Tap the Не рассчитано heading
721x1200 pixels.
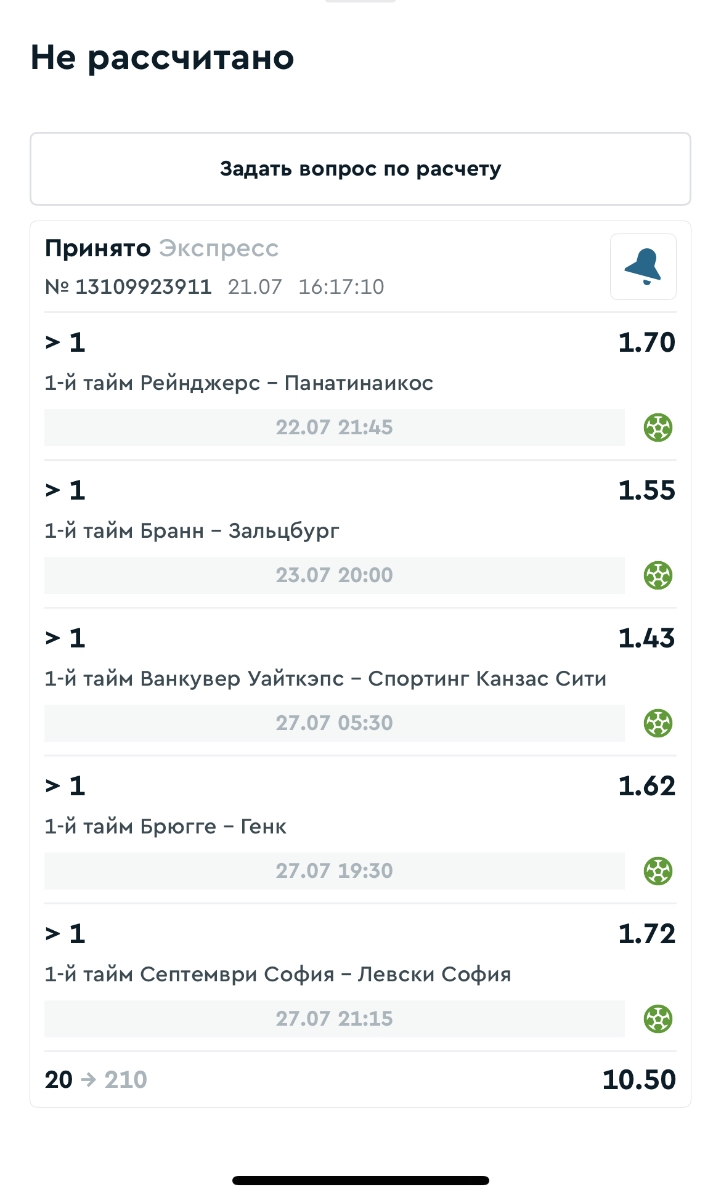[x=162, y=58]
